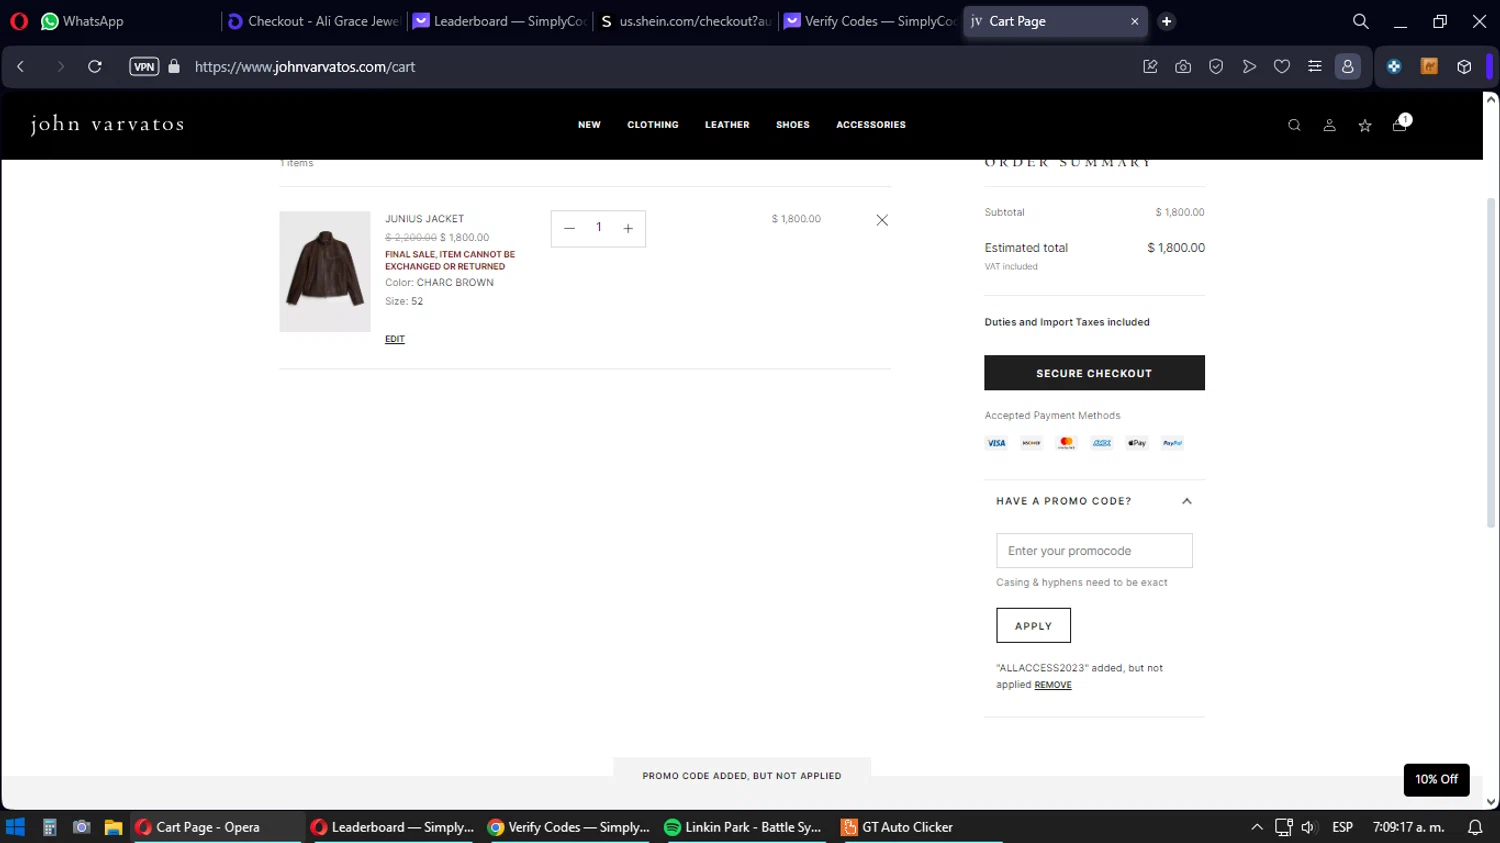
Task: Switch to Verify Codes Chrome taskbar window
Action: click(568, 827)
